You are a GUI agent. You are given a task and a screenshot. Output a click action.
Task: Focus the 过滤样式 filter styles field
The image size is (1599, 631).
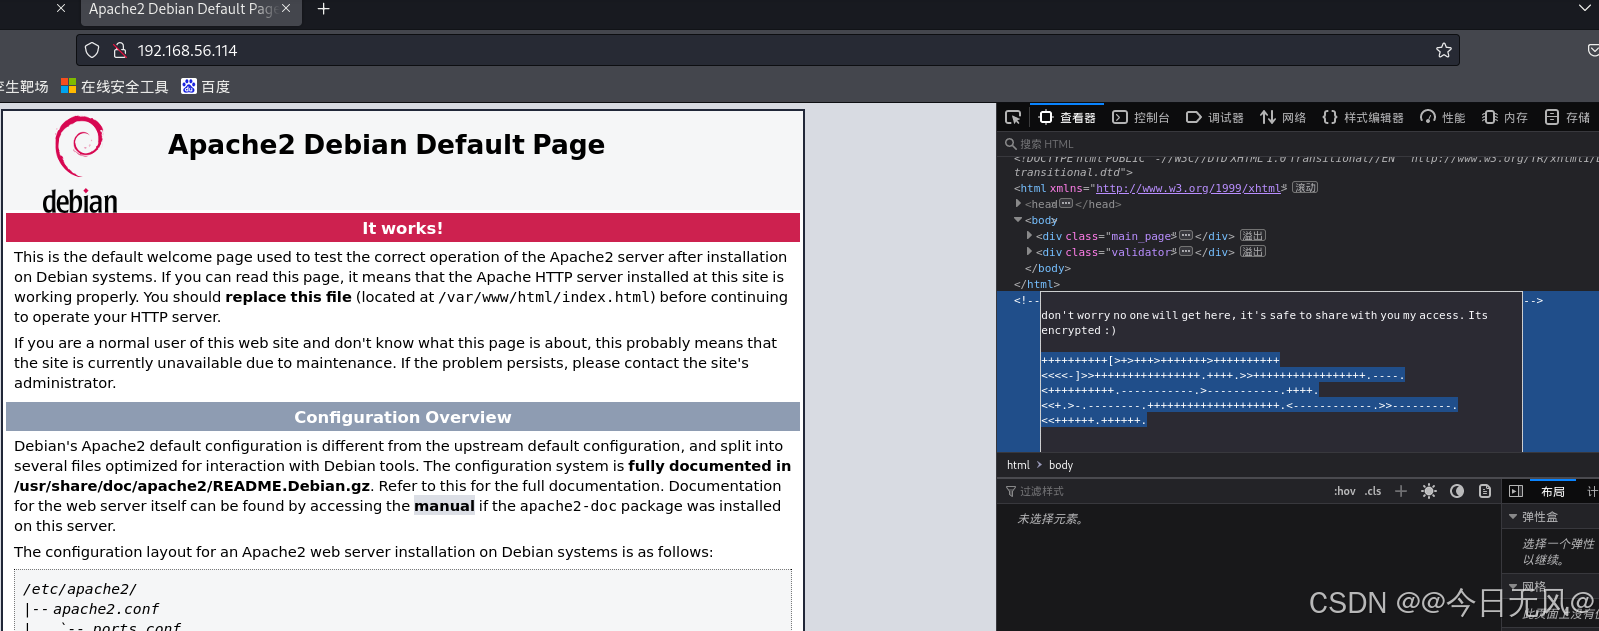1160,491
